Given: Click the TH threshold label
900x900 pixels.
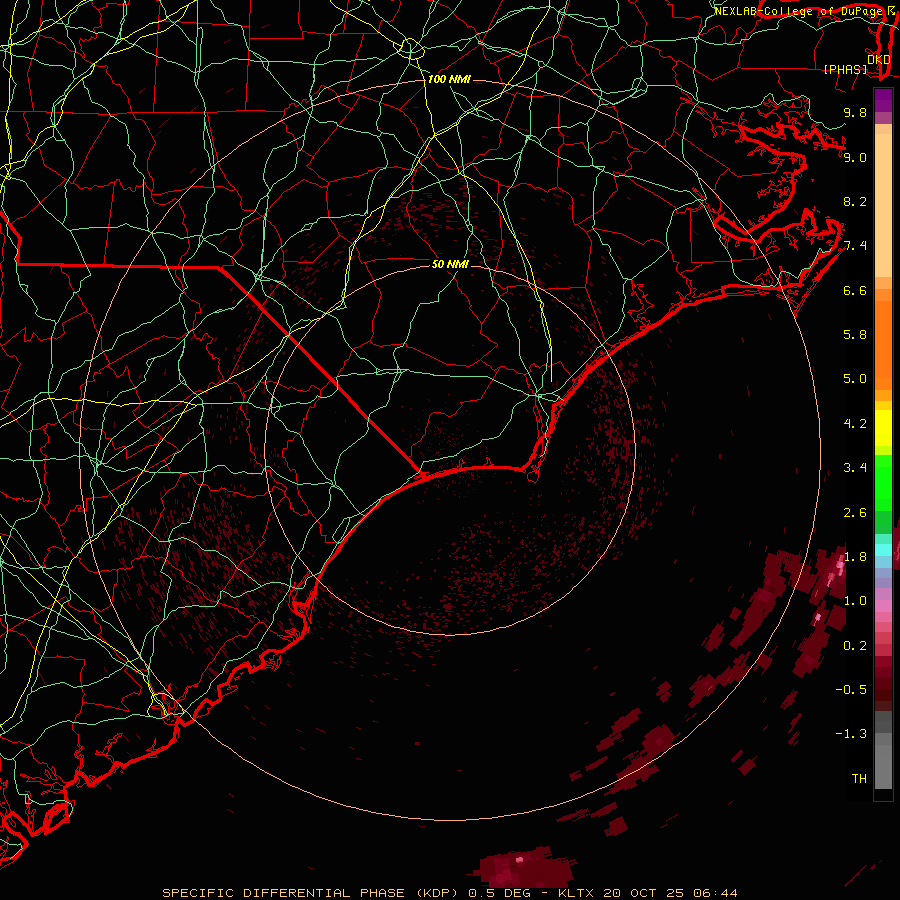Looking at the screenshot, I should click(859, 779).
